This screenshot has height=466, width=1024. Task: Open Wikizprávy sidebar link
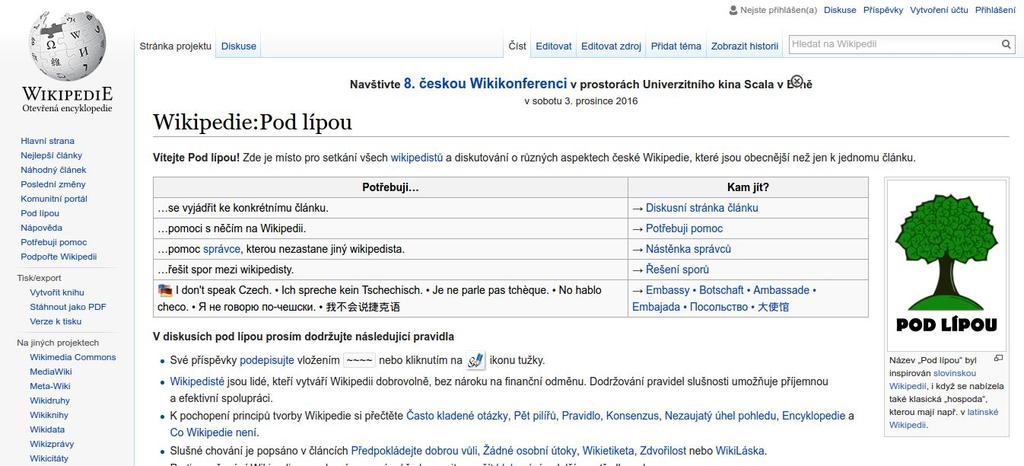pos(52,444)
